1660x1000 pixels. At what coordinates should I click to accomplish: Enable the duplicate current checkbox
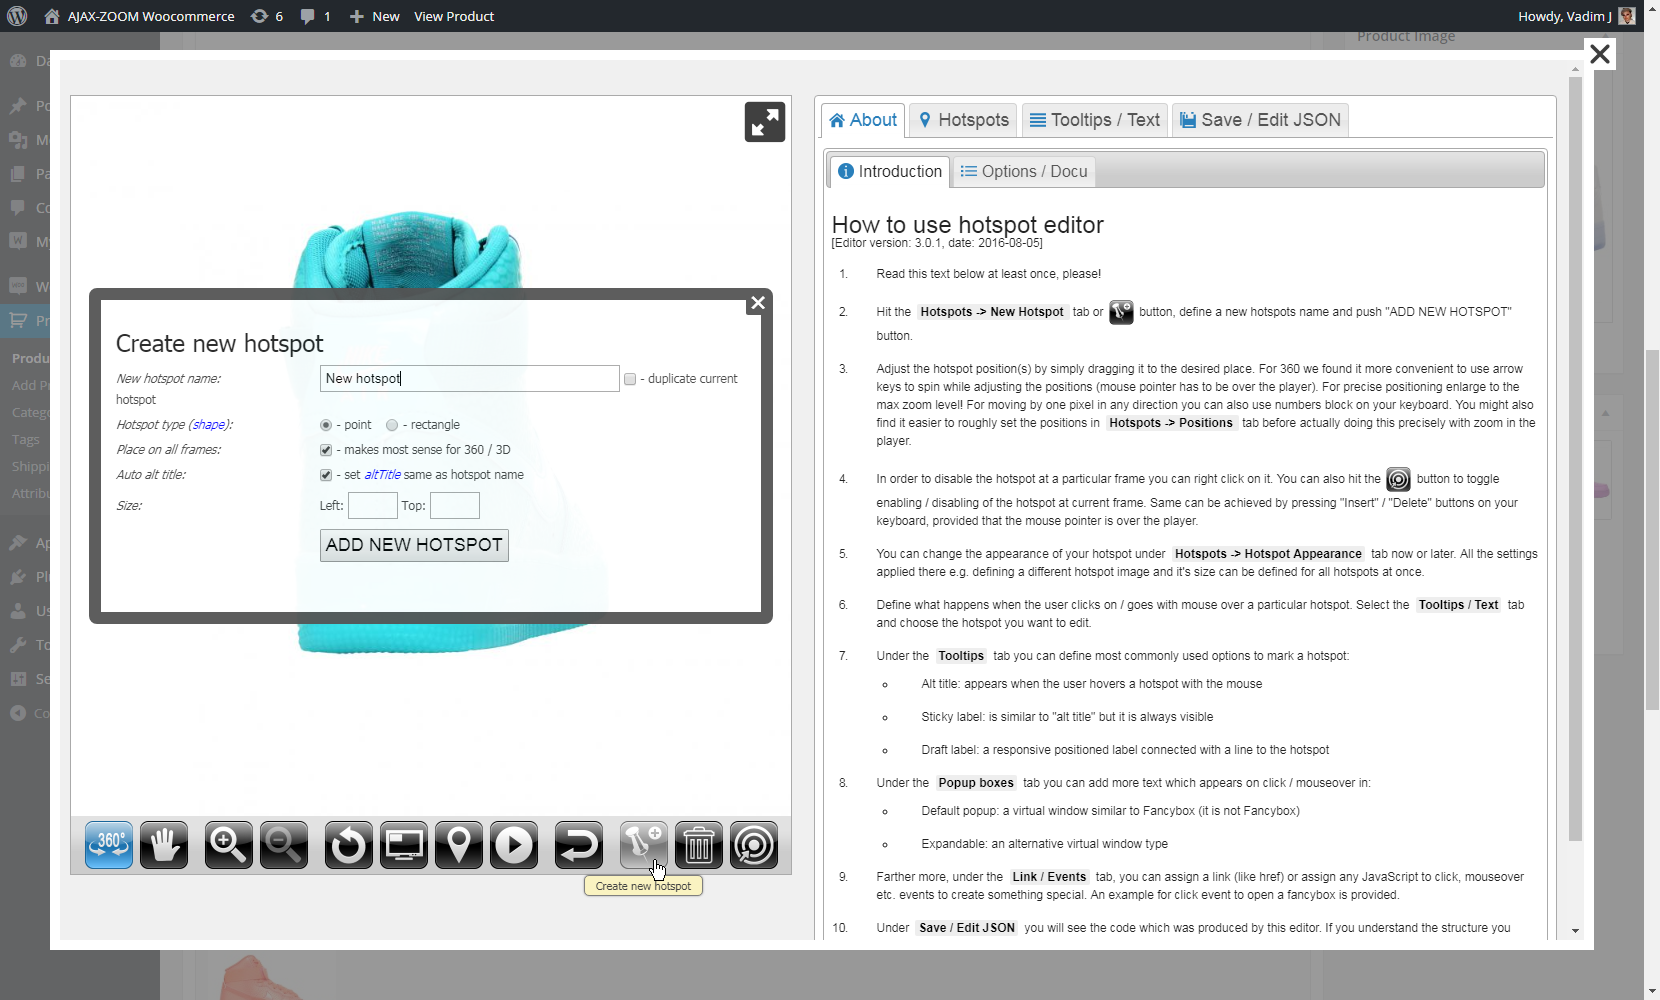click(x=630, y=379)
